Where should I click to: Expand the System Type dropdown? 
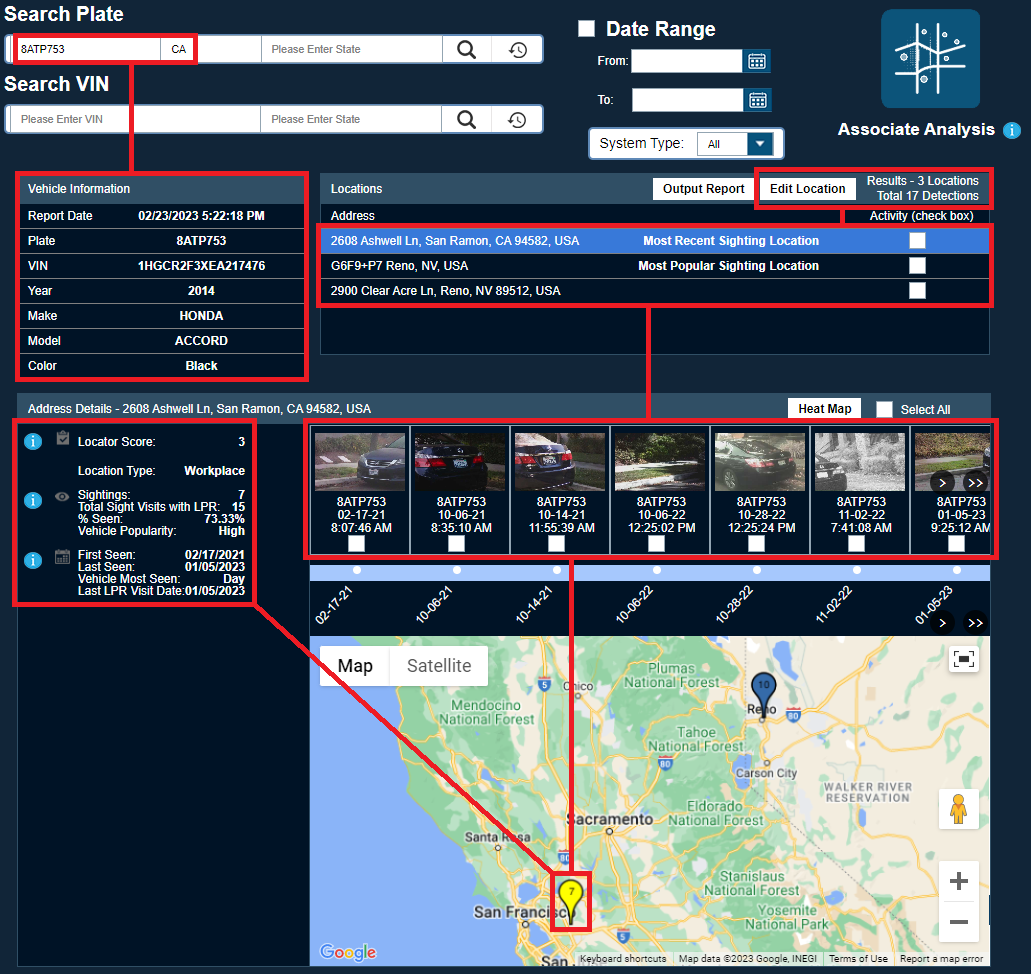(760, 144)
